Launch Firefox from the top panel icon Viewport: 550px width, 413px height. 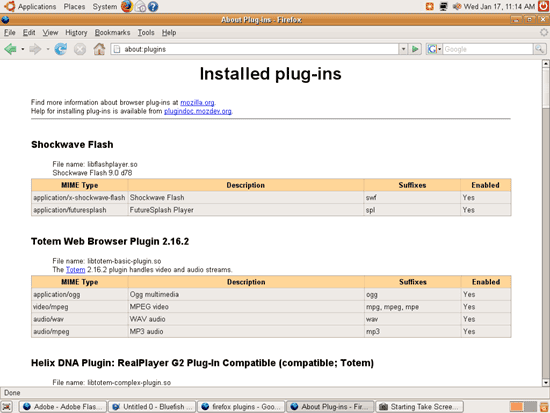tap(127, 6)
